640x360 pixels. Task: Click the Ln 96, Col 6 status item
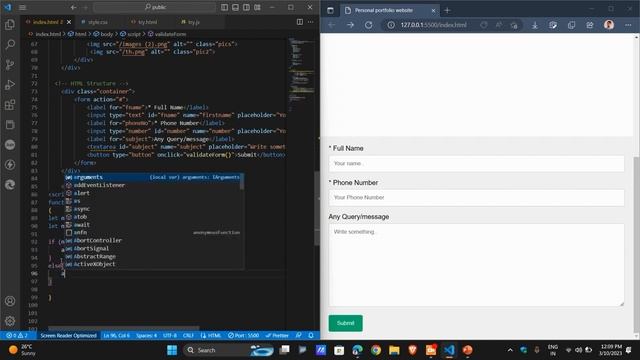(116, 336)
